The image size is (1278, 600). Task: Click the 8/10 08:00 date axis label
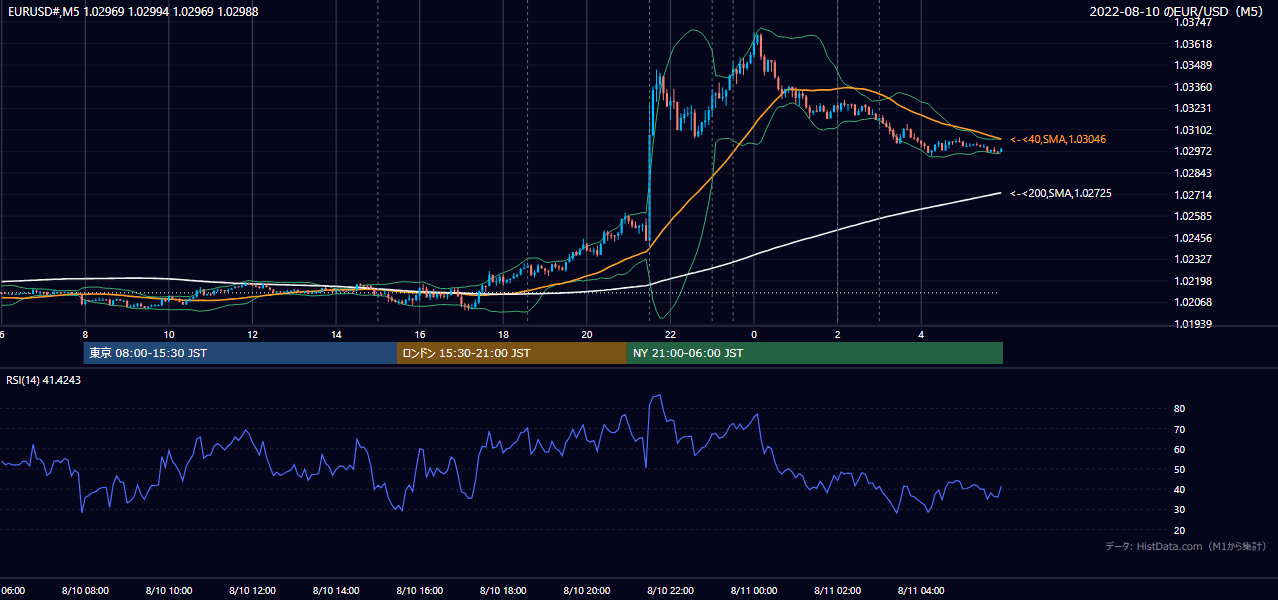pyautogui.click(x=84, y=591)
